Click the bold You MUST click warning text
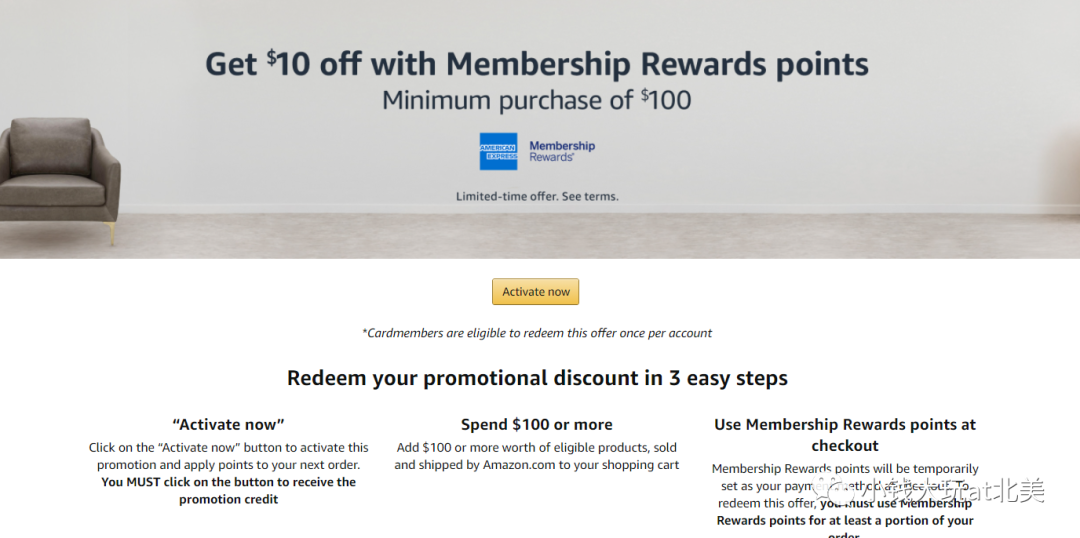1080x538 pixels. point(229,490)
